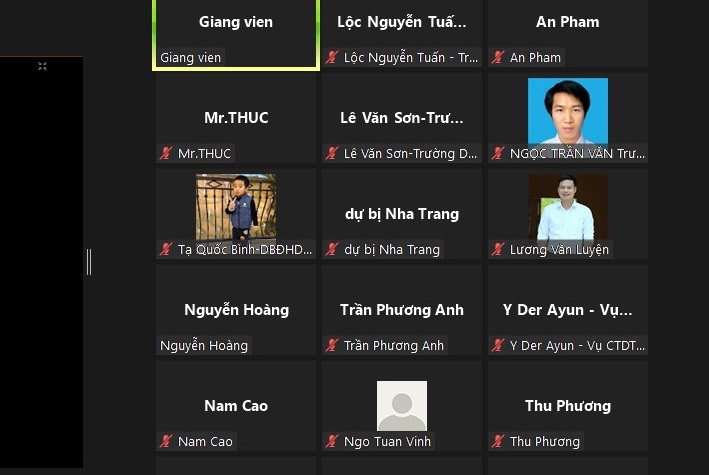Click the collapse arrows icon on left panel
The height and width of the screenshot is (475, 709).
coord(43,66)
